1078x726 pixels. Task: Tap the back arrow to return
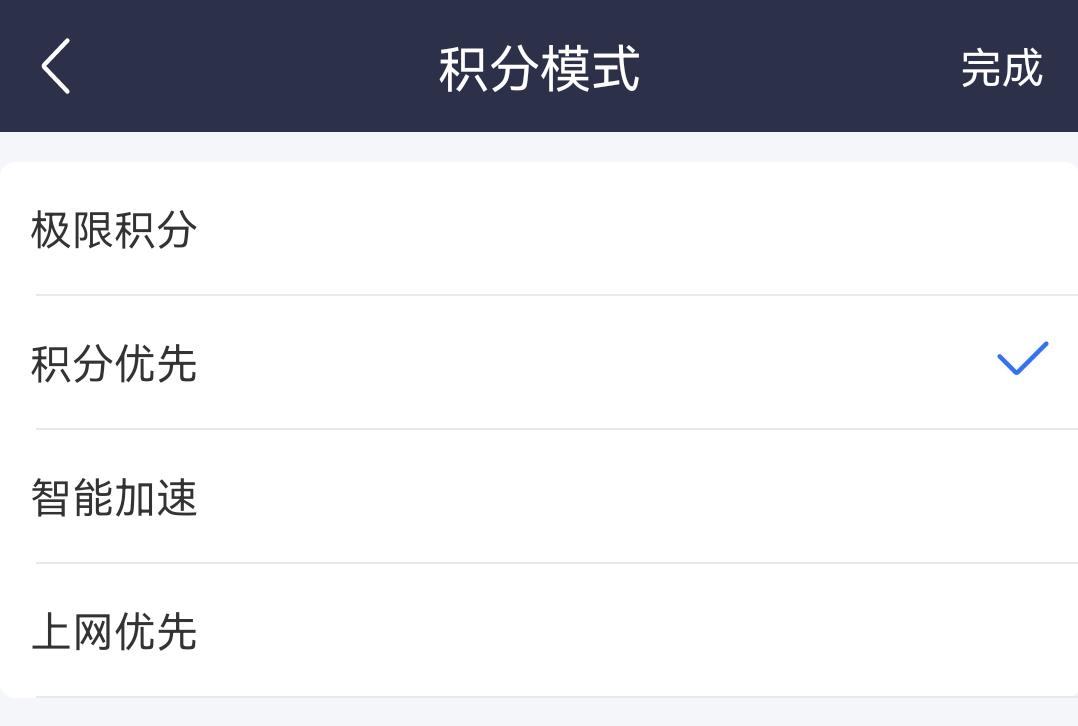pos(55,65)
